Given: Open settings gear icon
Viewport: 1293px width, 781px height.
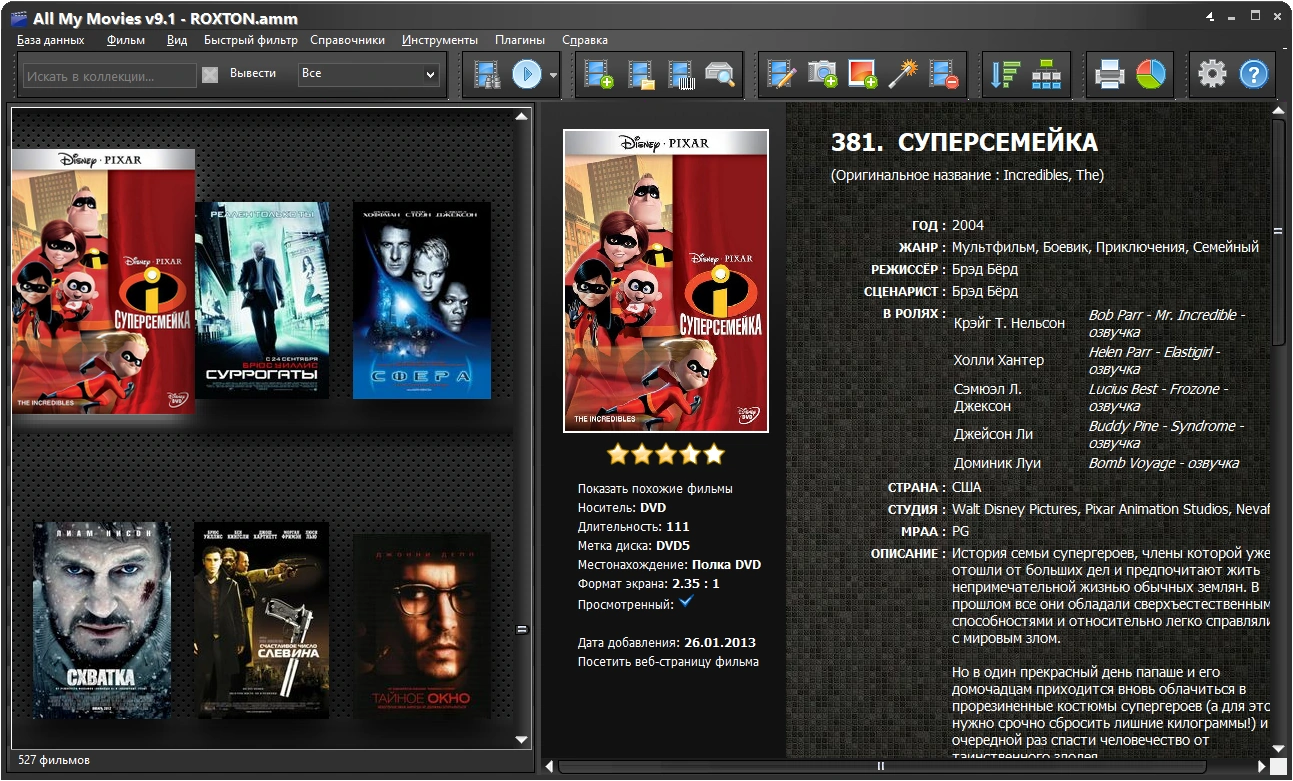Looking at the screenshot, I should [1212, 75].
